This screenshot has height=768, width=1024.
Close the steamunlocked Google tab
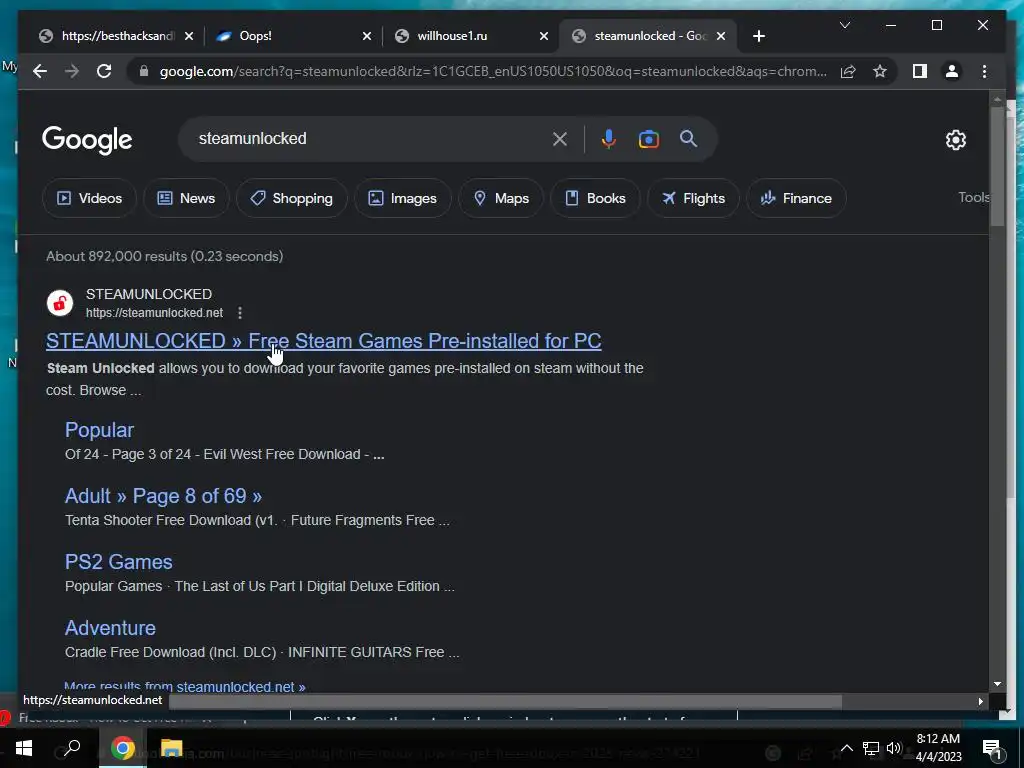(721, 37)
